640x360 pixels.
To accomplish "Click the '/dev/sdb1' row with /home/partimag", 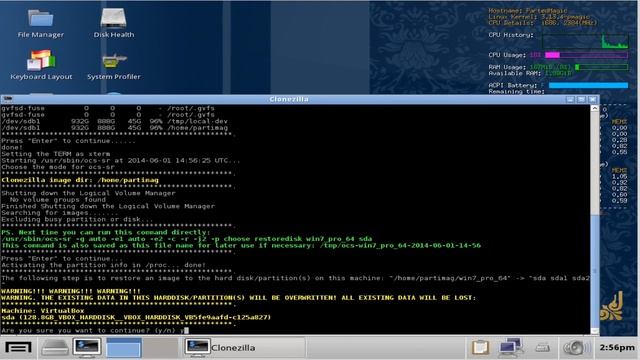I will point(114,128).
